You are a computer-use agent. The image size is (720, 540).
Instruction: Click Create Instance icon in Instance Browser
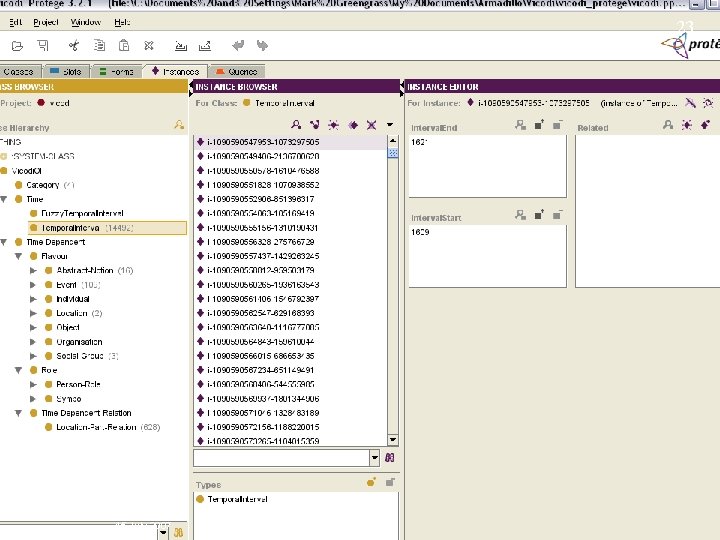pyautogui.click(x=334, y=125)
